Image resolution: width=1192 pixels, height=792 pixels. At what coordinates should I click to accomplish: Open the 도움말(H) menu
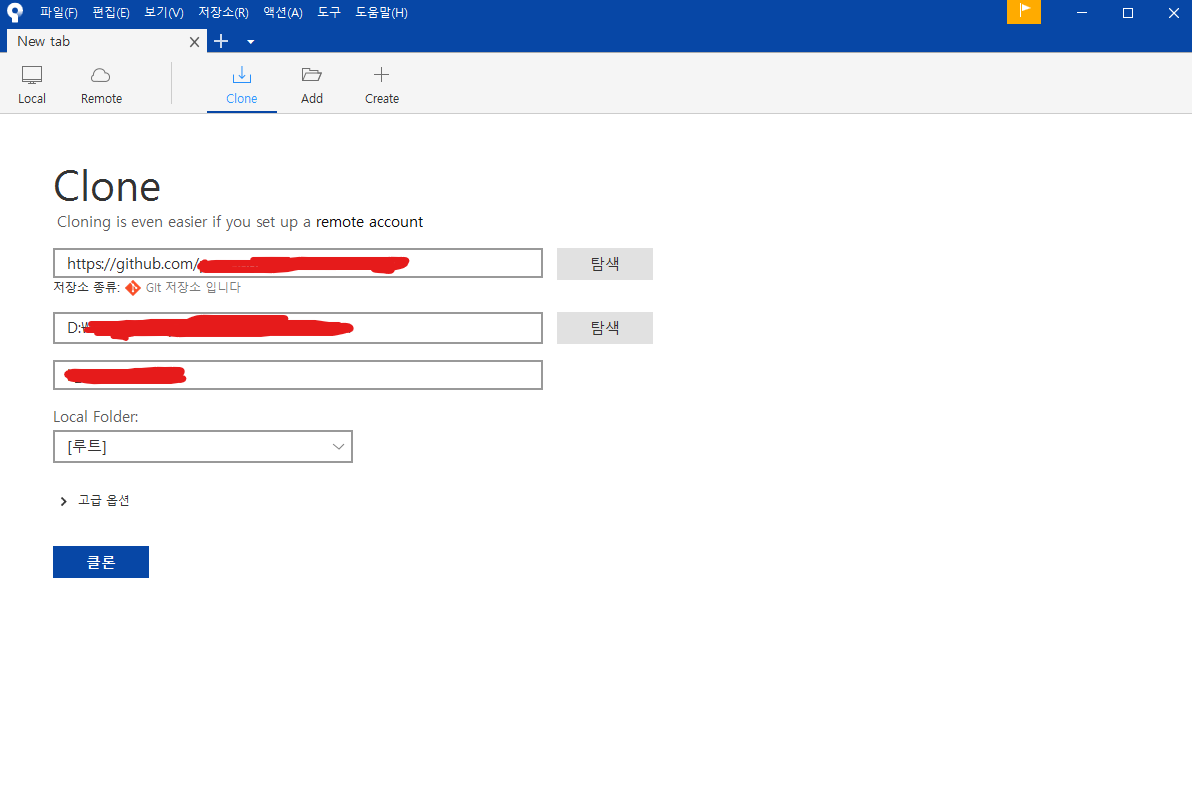[x=382, y=12]
